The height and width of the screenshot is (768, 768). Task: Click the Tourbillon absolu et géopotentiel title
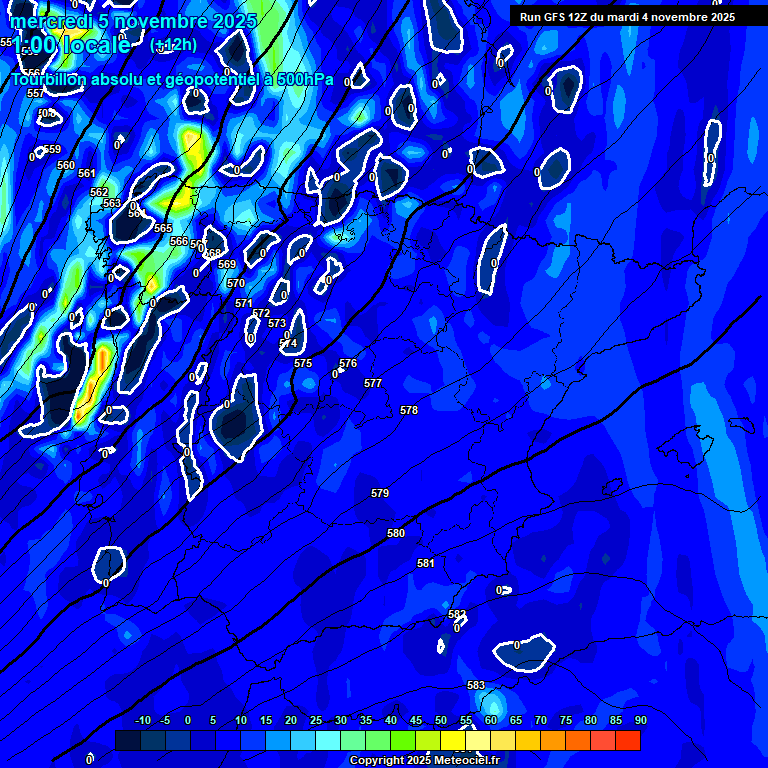(x=172, y=79)
